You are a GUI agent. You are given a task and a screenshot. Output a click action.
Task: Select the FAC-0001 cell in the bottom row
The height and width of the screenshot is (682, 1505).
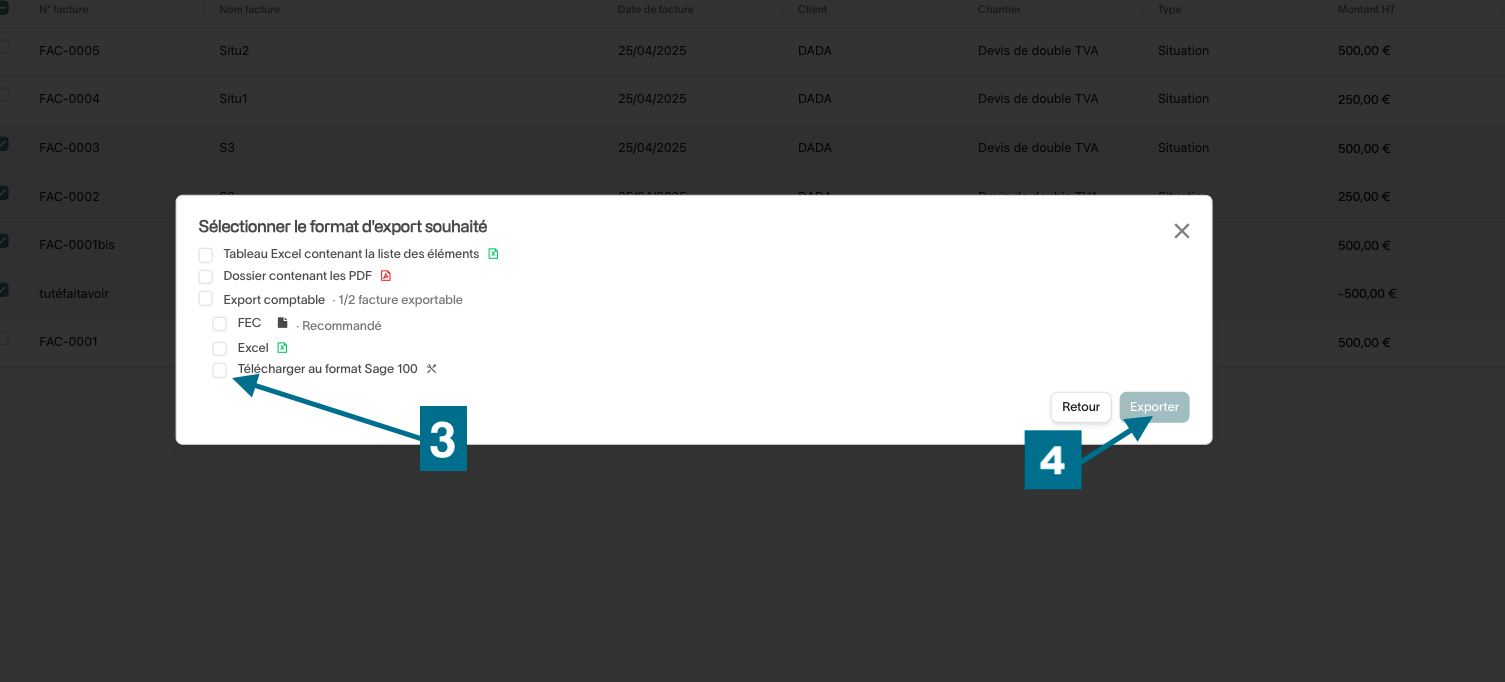[x=68, y=342]
